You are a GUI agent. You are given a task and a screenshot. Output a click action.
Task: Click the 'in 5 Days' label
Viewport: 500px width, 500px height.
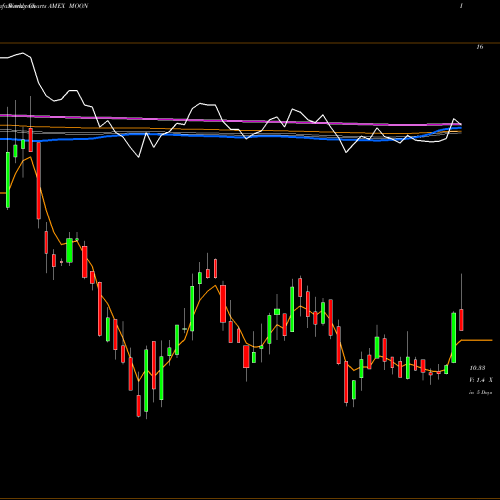[480, 393]
